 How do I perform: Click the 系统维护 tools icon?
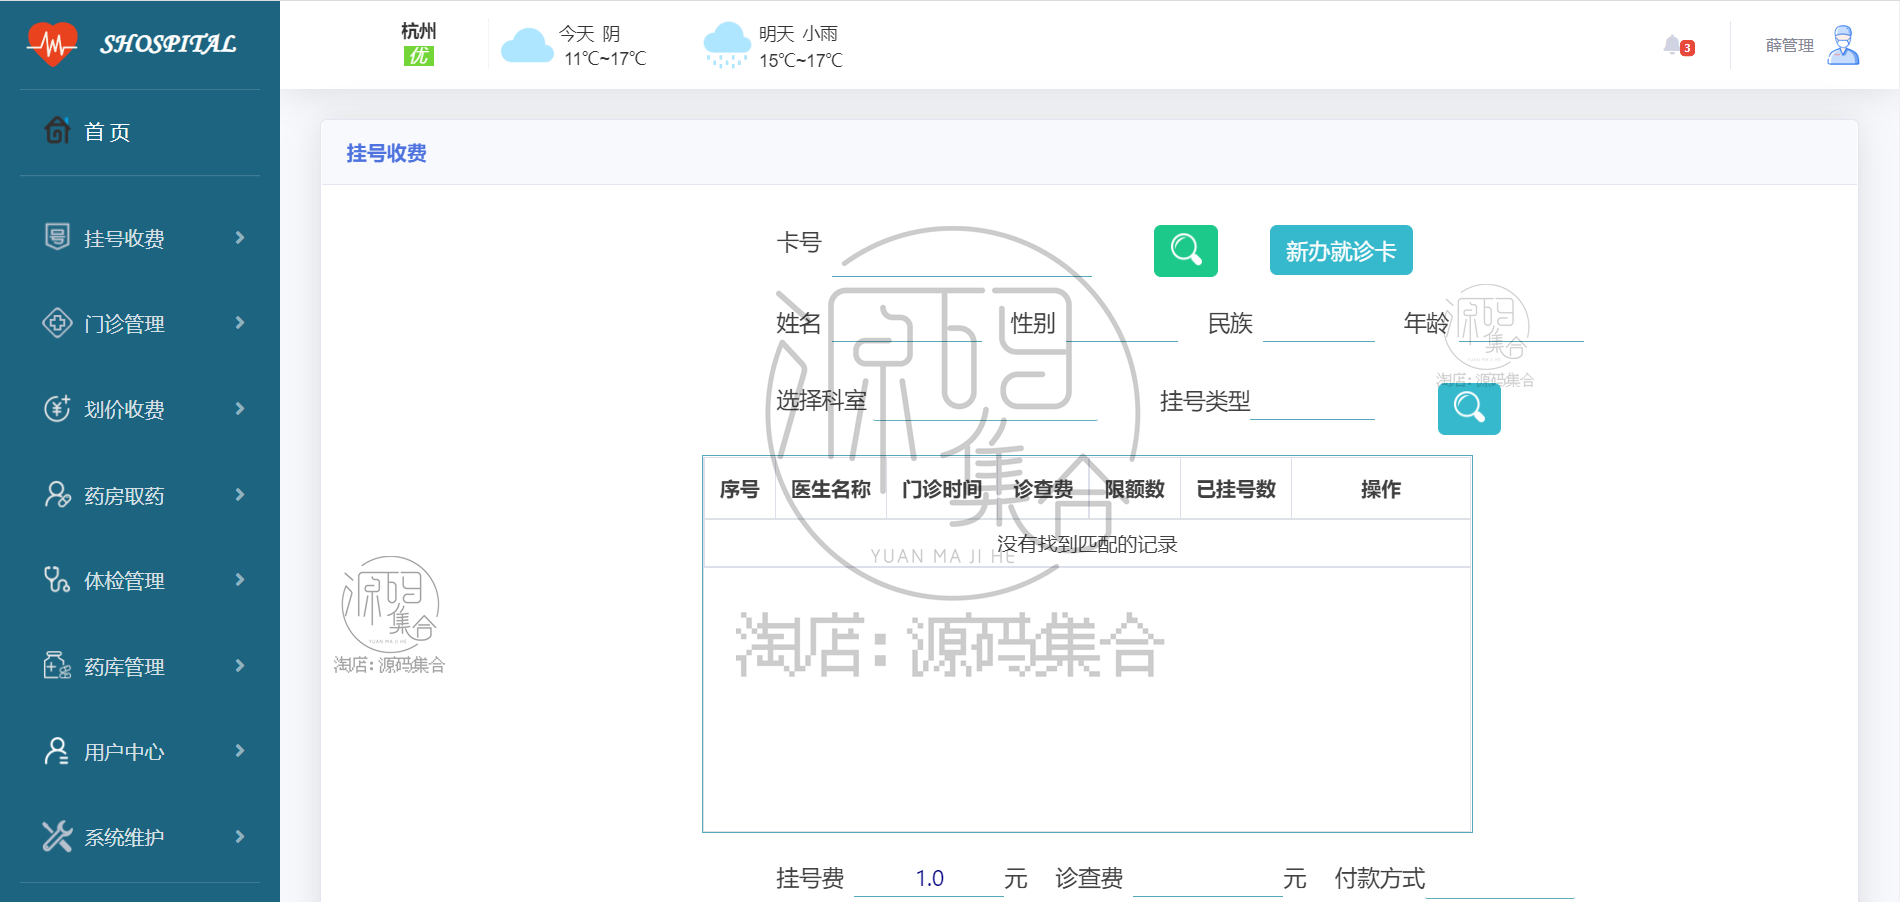57,836
